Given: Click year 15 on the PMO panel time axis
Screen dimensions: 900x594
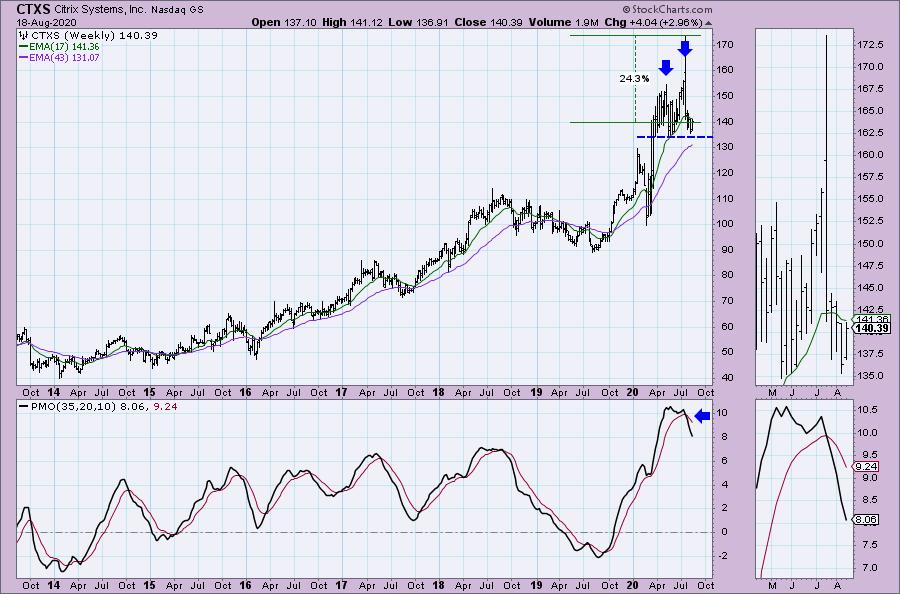Looking at the screenshot, I should (149, 585).
